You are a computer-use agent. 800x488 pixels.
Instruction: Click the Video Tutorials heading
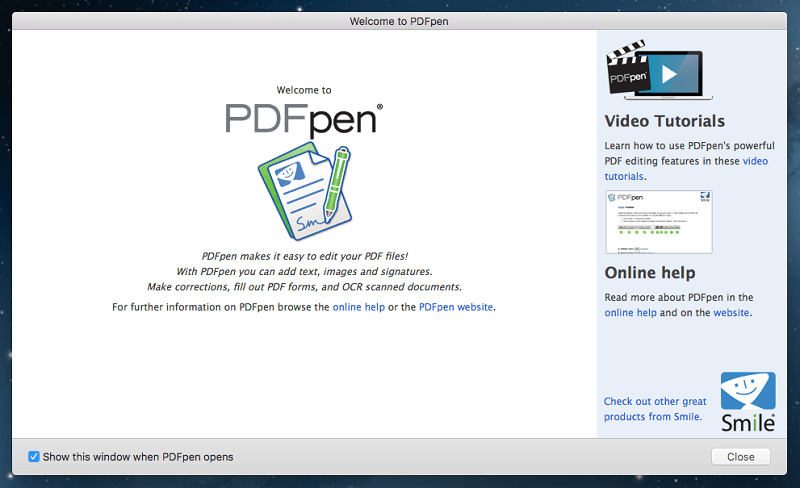coord(665,121)
